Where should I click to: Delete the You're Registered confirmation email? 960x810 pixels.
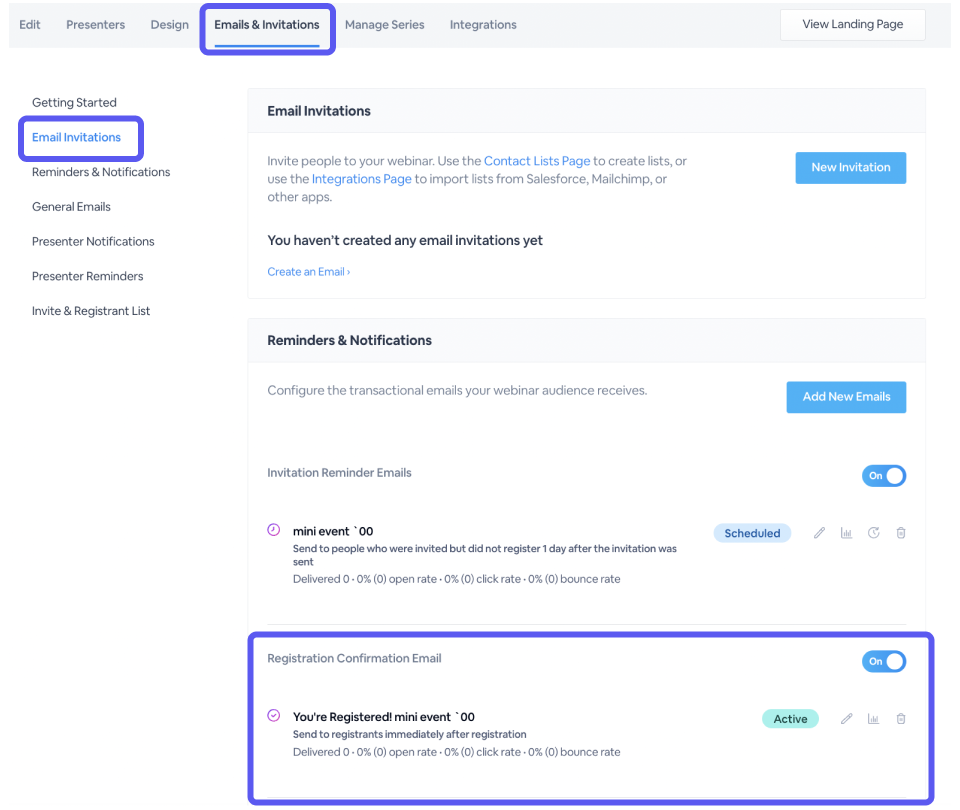point(901,719)
